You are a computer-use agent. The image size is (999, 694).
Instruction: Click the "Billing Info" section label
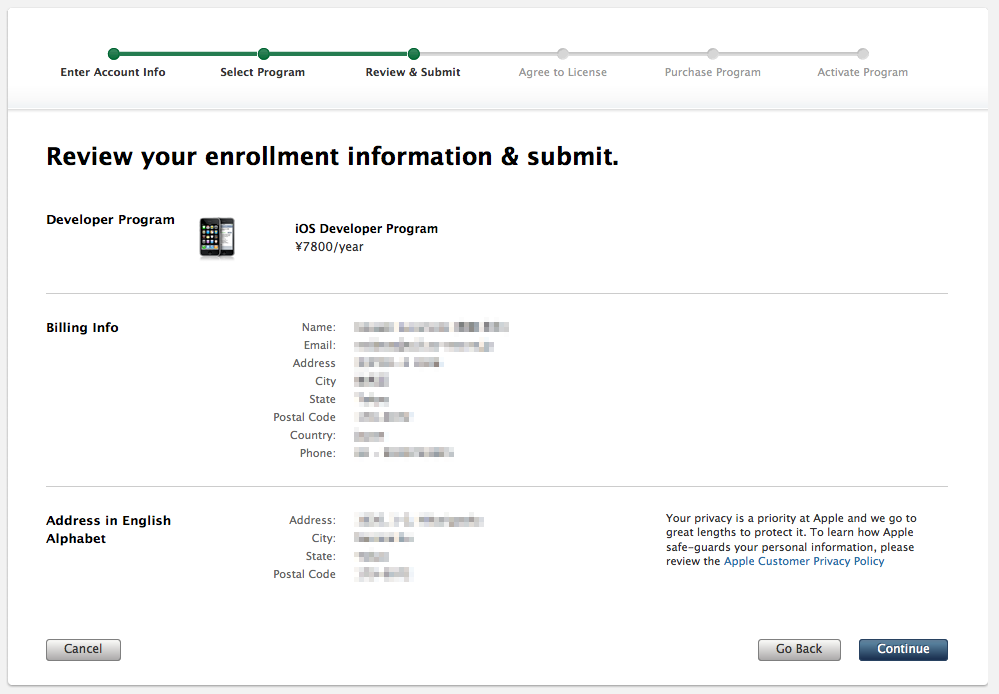82,328
